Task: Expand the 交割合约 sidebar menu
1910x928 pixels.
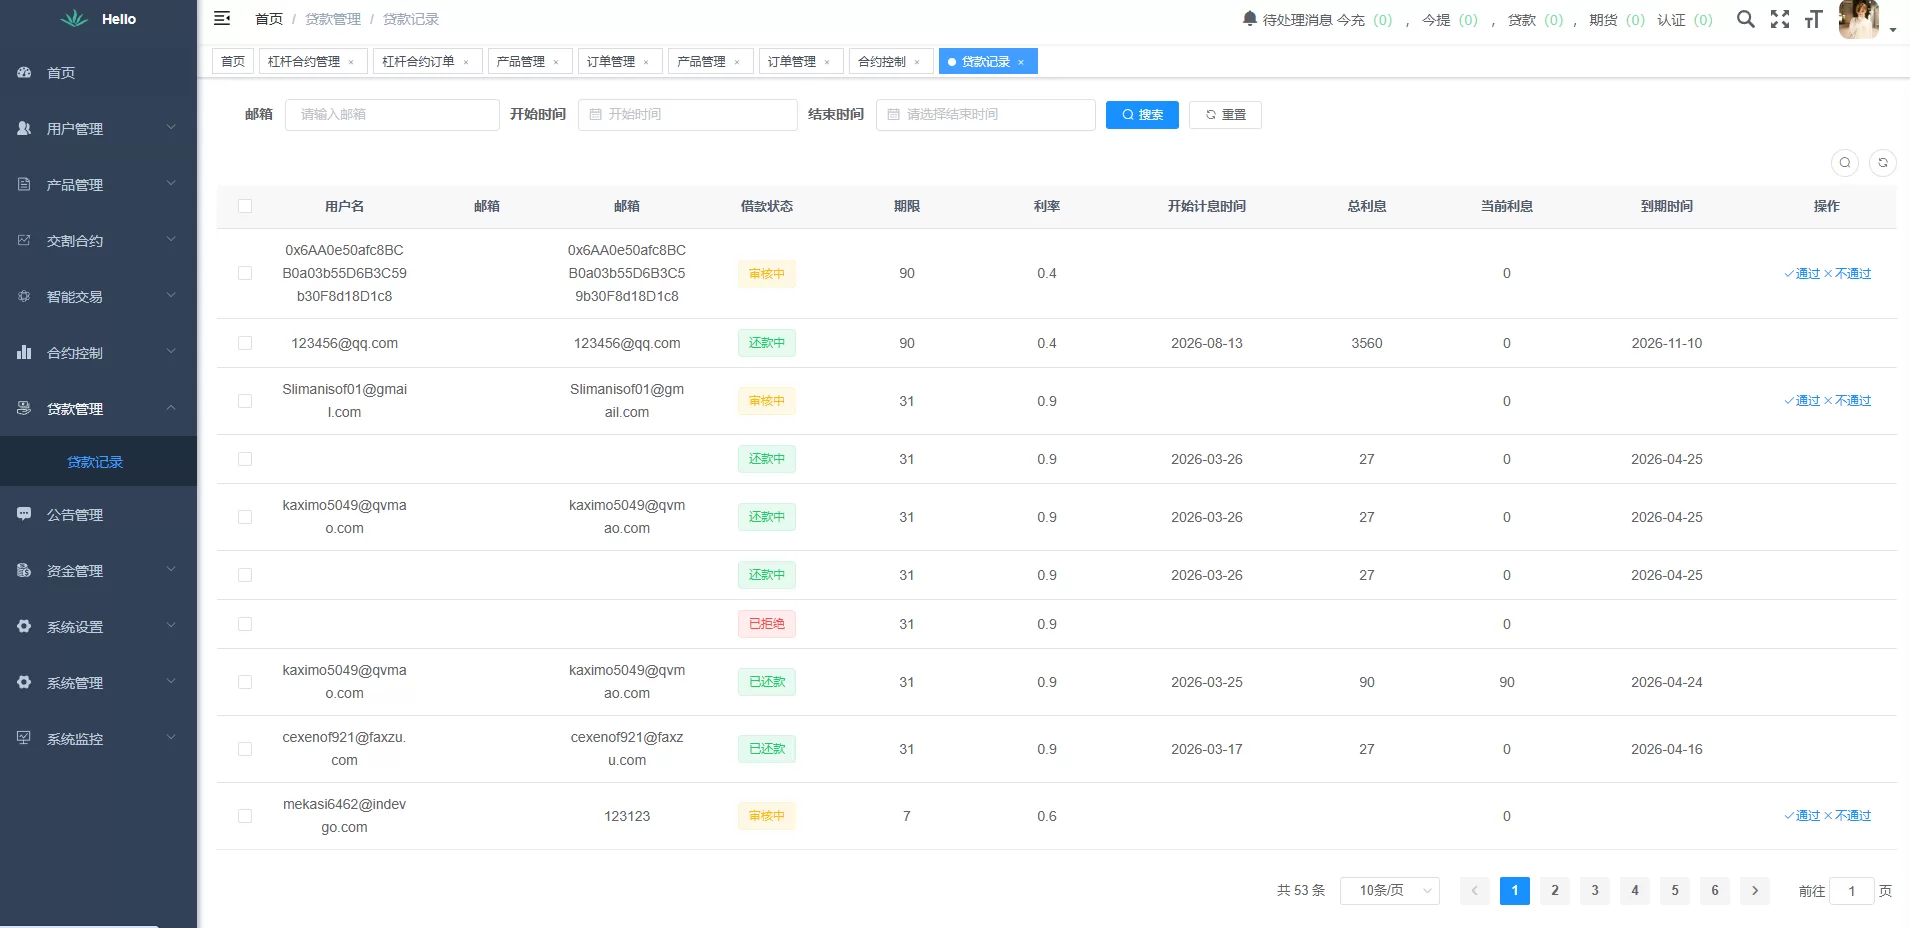Action: coord(98,241)
